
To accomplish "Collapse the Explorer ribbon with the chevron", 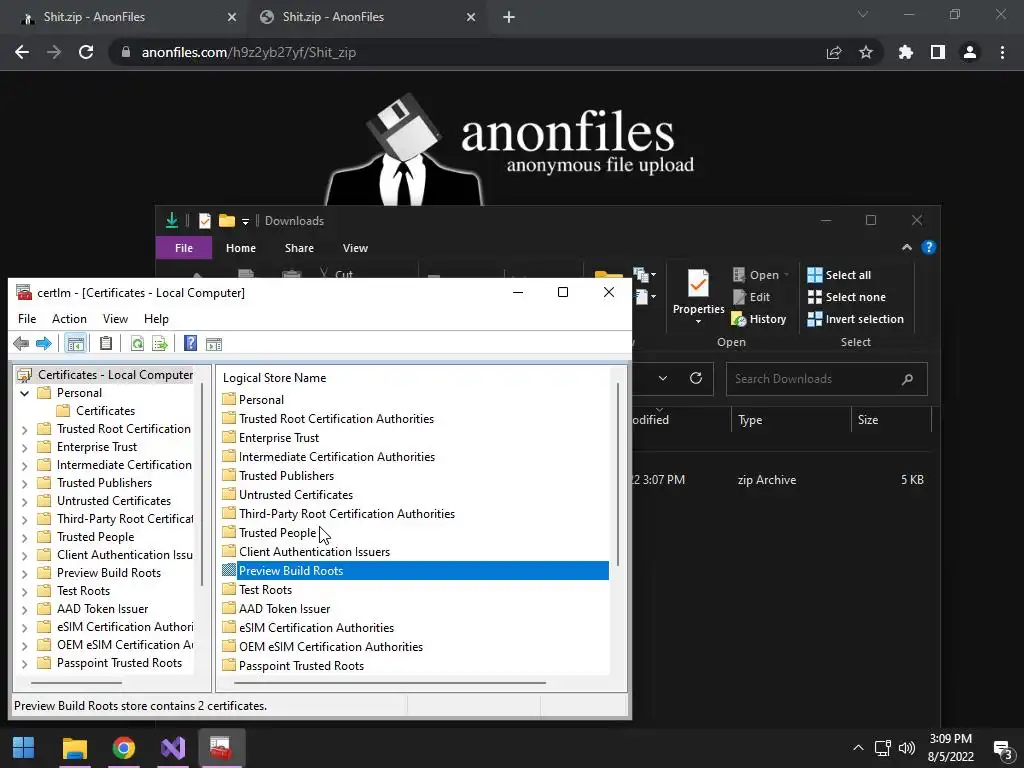I will pos(906,247).
